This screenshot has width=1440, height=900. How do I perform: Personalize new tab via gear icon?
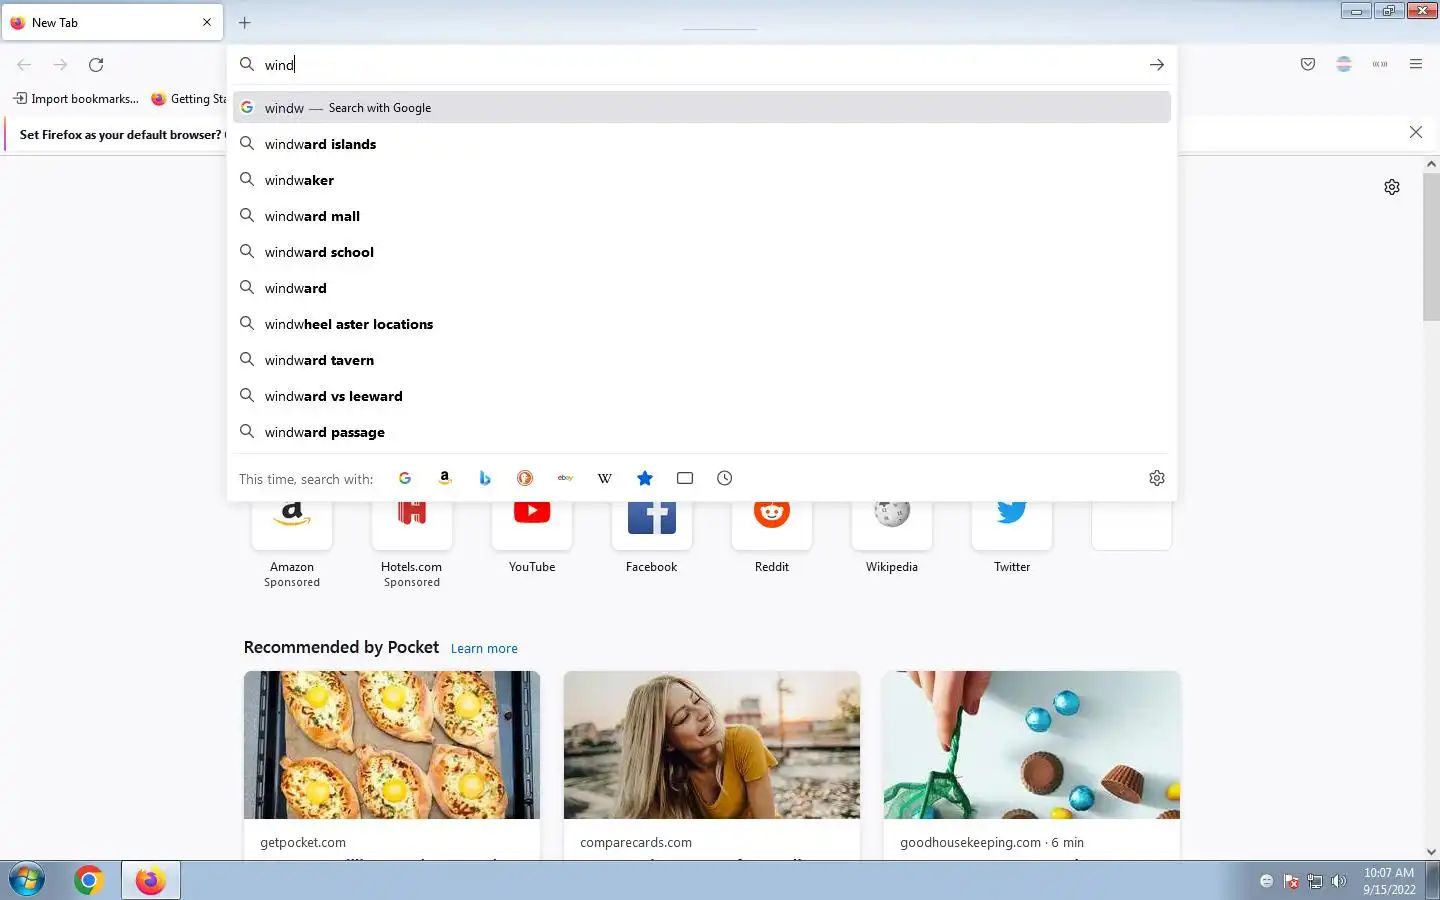click(1392, 187)
